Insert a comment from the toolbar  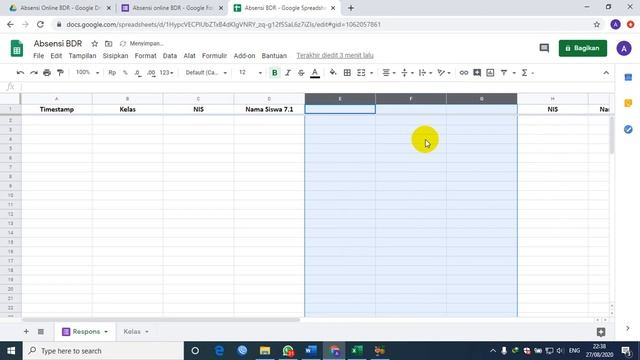point(477,73)
